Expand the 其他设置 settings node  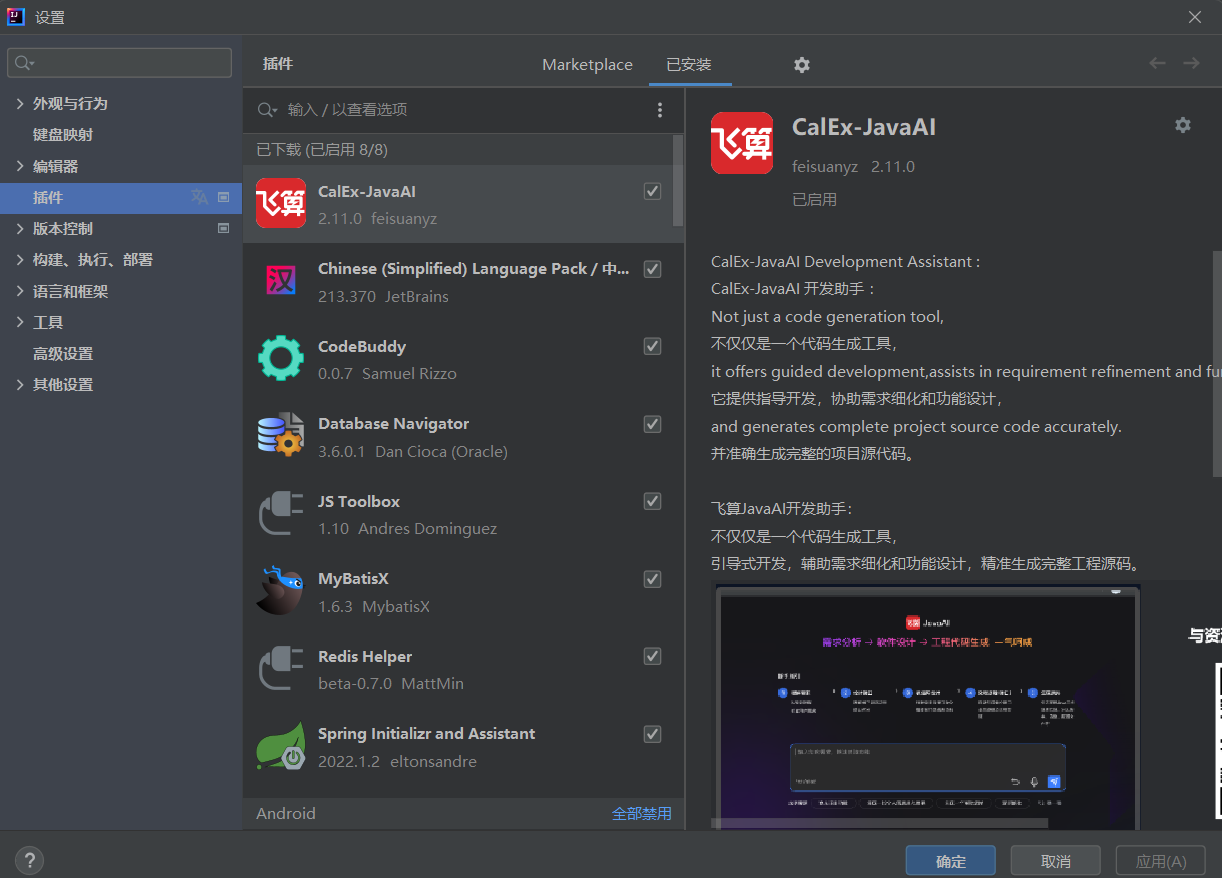[20, 384]
